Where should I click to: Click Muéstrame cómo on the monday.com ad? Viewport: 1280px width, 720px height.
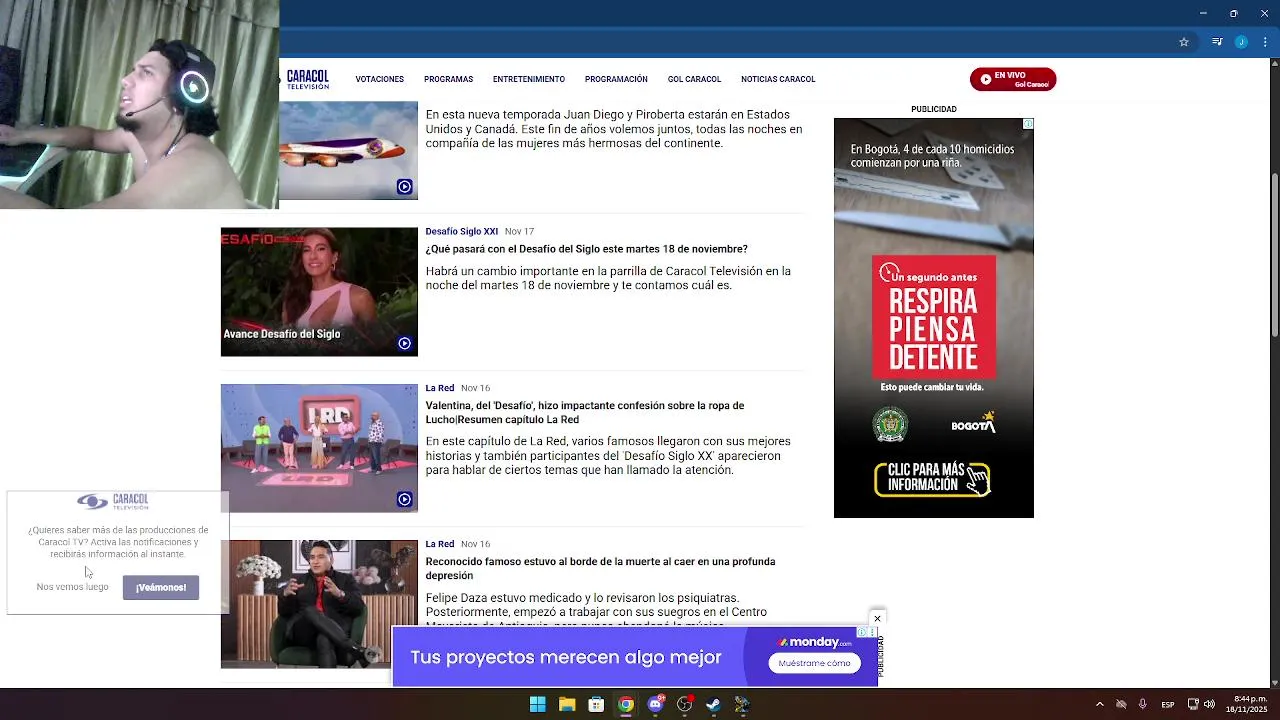click(x=814, y=663)
